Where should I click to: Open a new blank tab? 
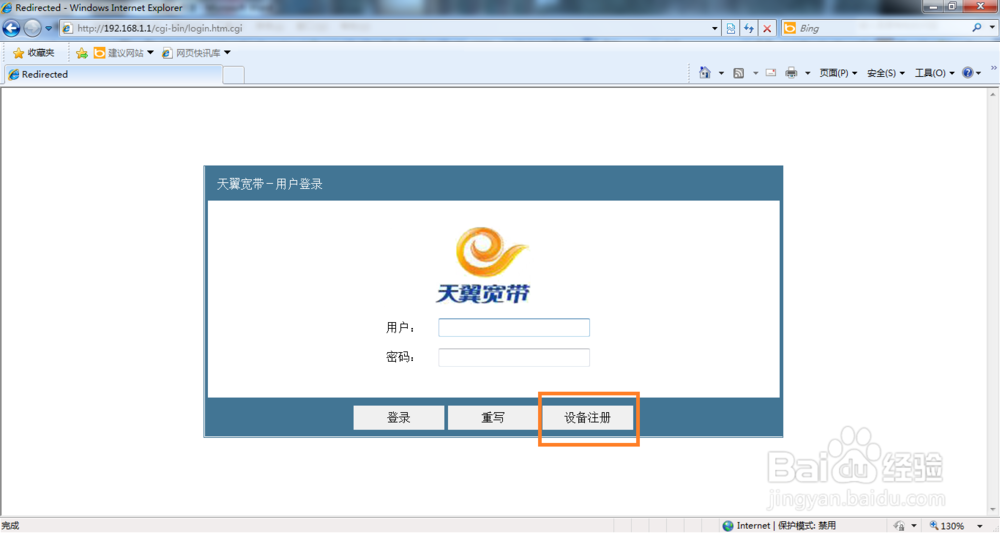coord(233,75)
